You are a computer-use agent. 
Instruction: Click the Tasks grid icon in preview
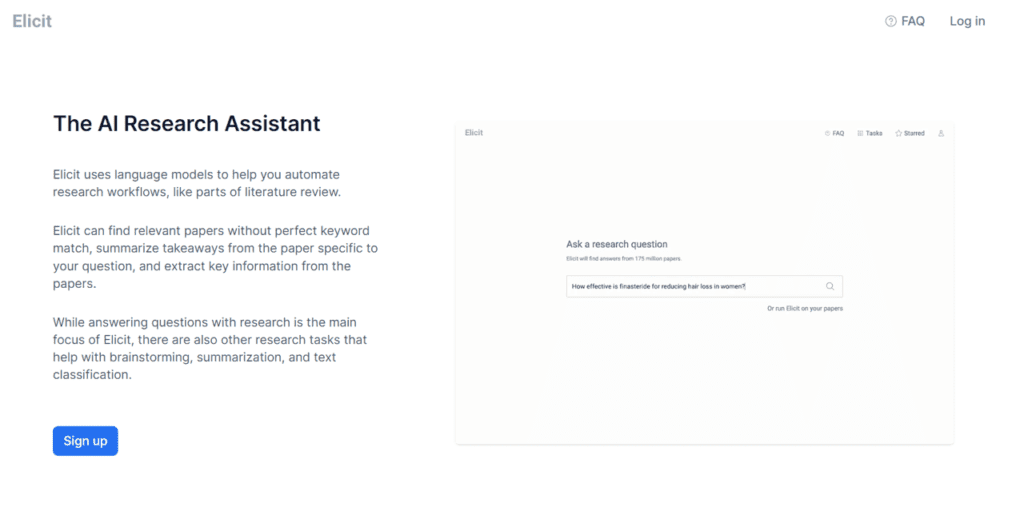pos(860,133)
